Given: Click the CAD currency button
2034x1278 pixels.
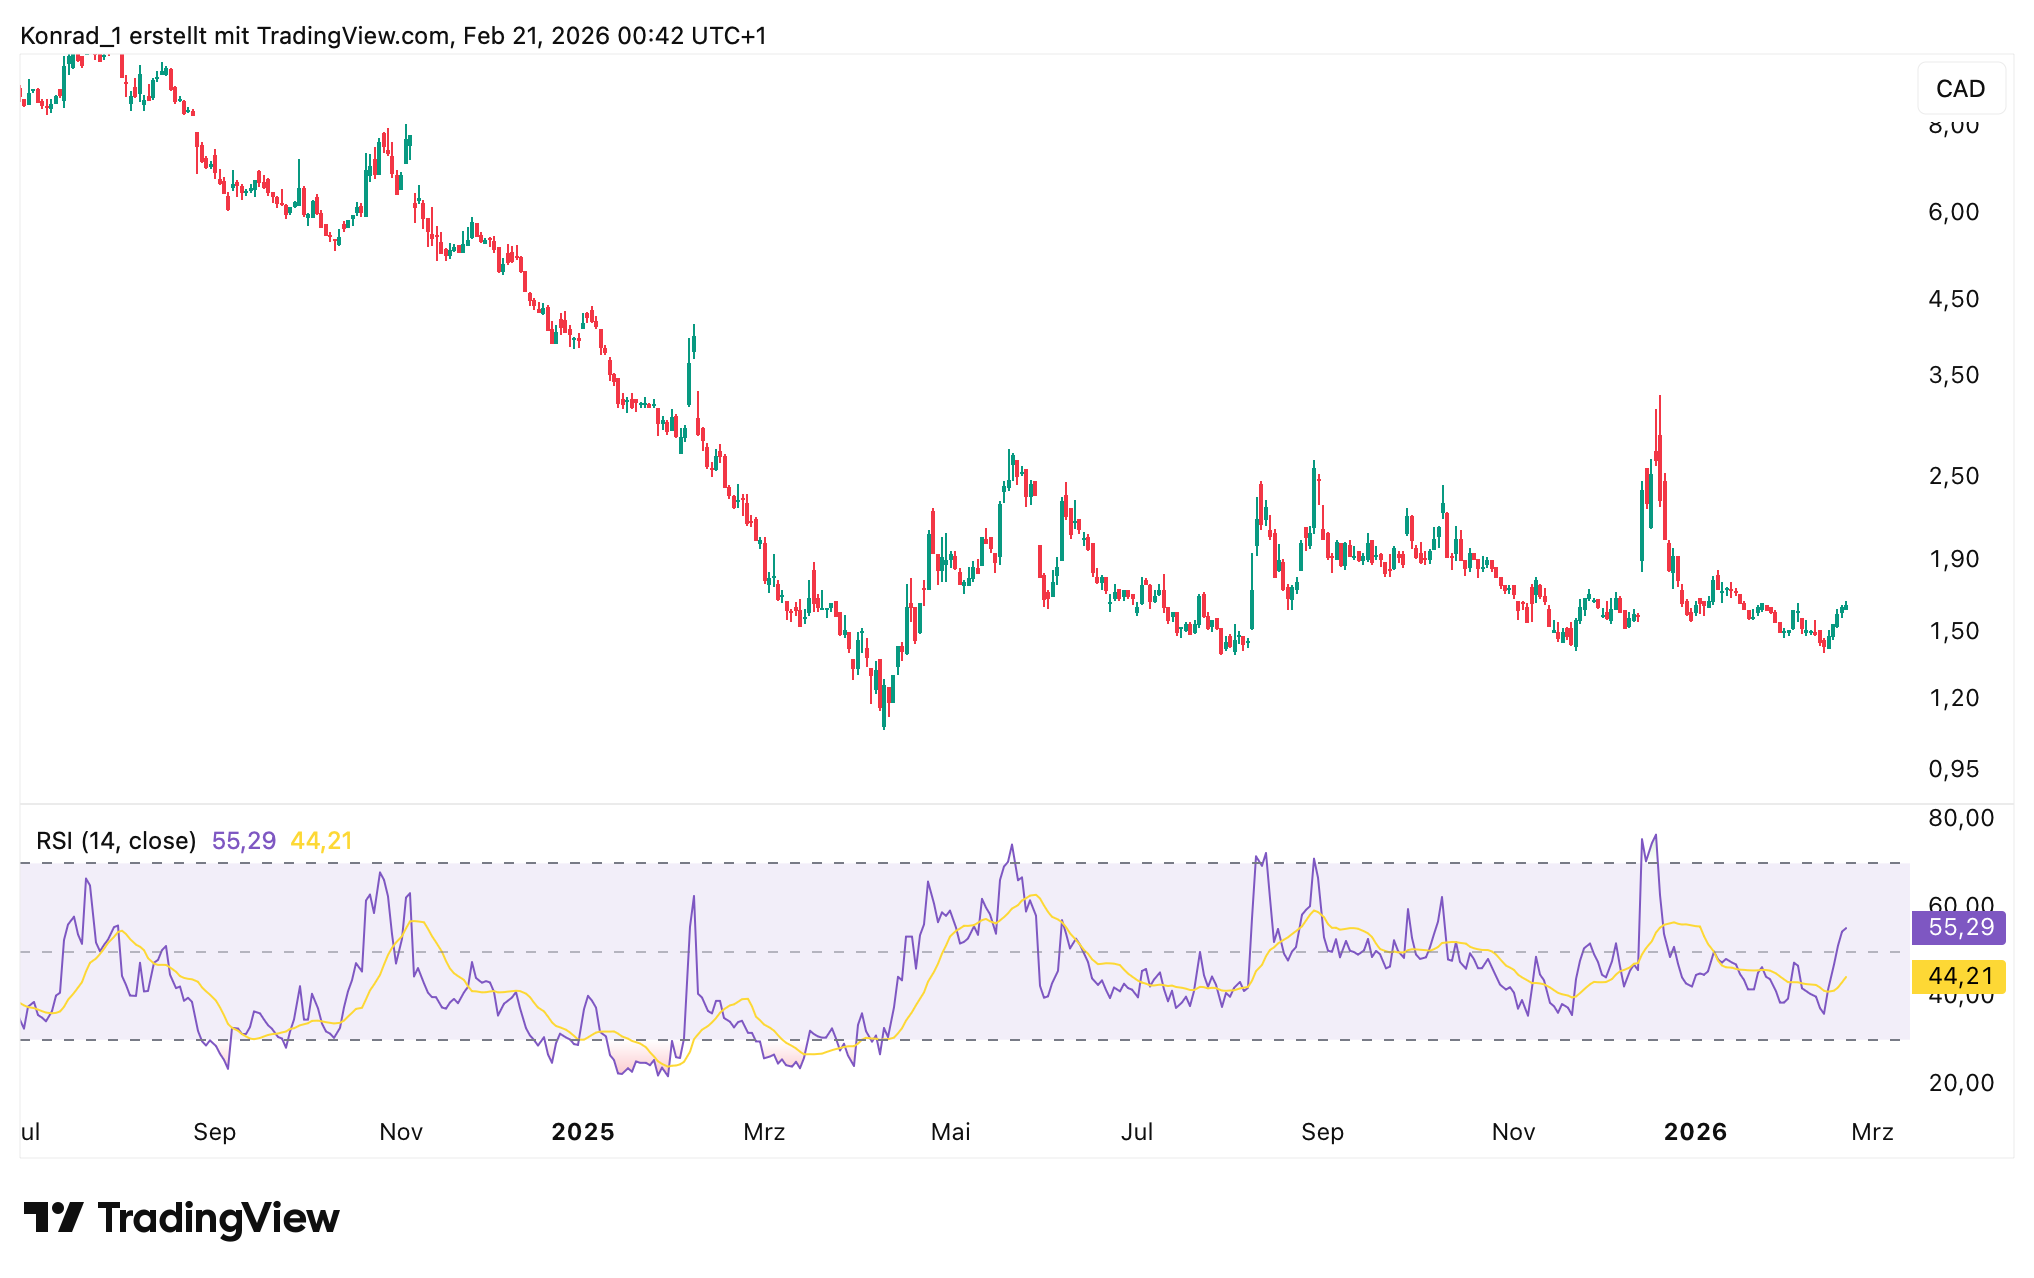Looking at the screenshot, I should coord(1960,89).
